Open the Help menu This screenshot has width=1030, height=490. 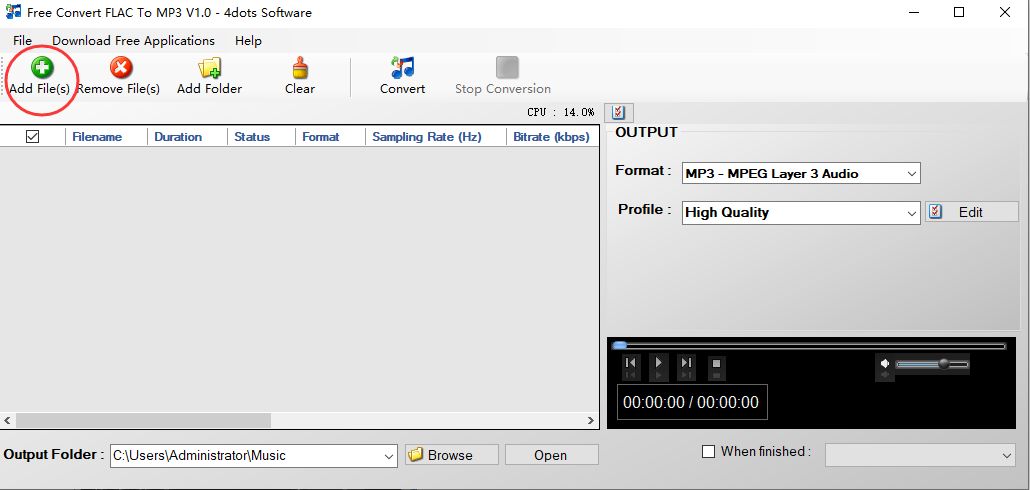[x=248, y=41]
